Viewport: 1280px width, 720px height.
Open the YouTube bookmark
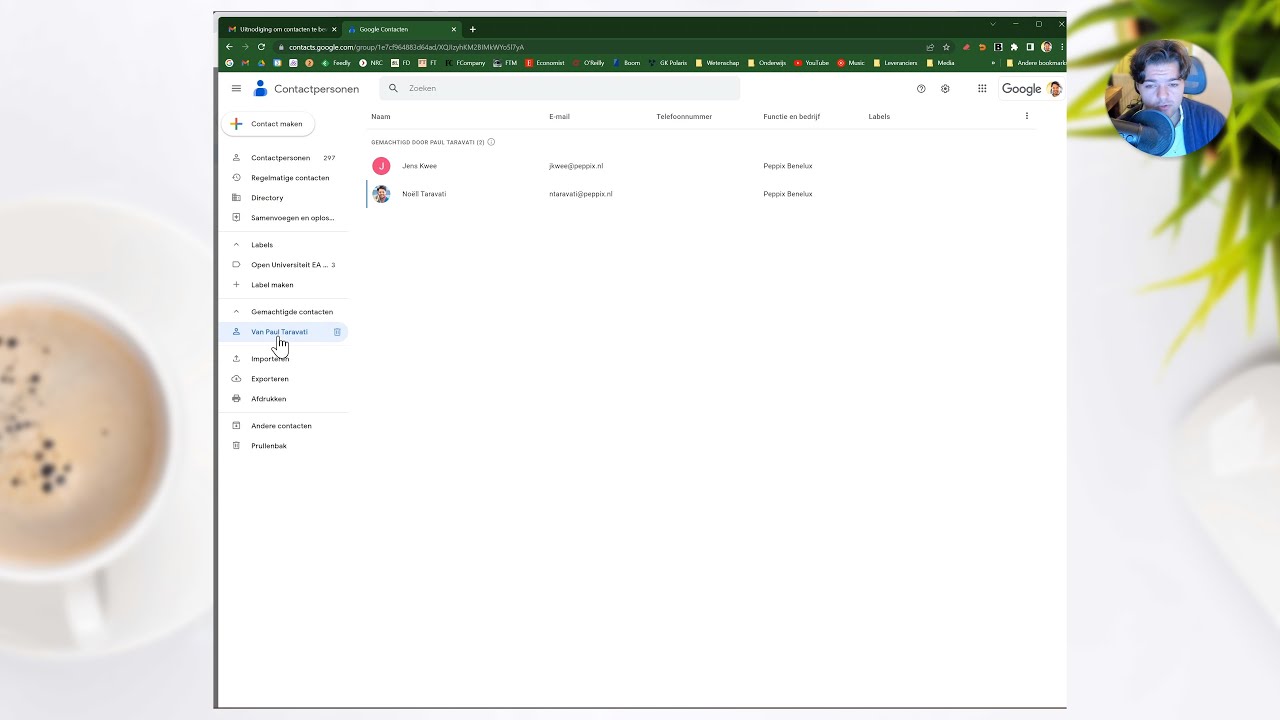coord(811,63)
